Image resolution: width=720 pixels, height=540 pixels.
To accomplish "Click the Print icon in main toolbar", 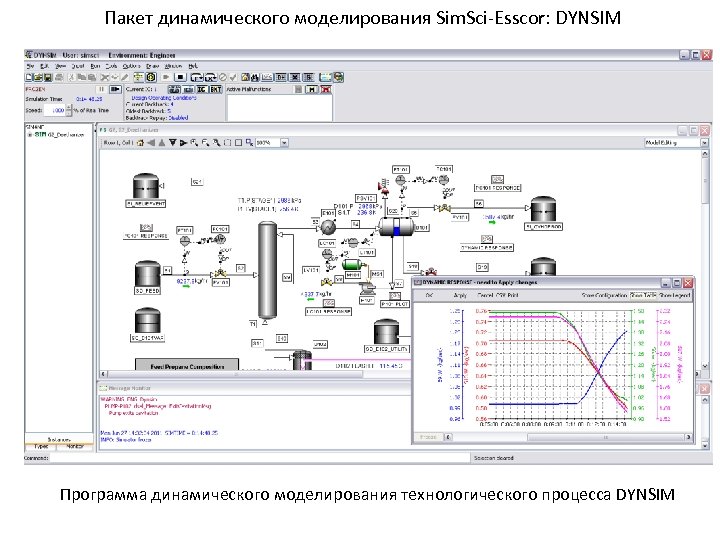I will (x=59, y=77).
